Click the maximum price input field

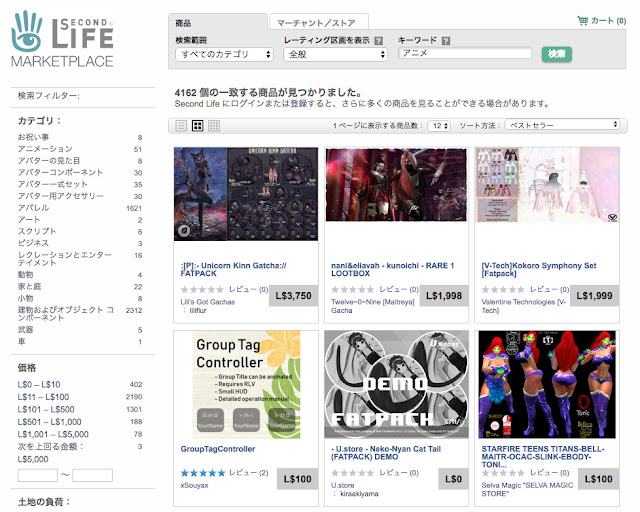click(x=93, y=475)
